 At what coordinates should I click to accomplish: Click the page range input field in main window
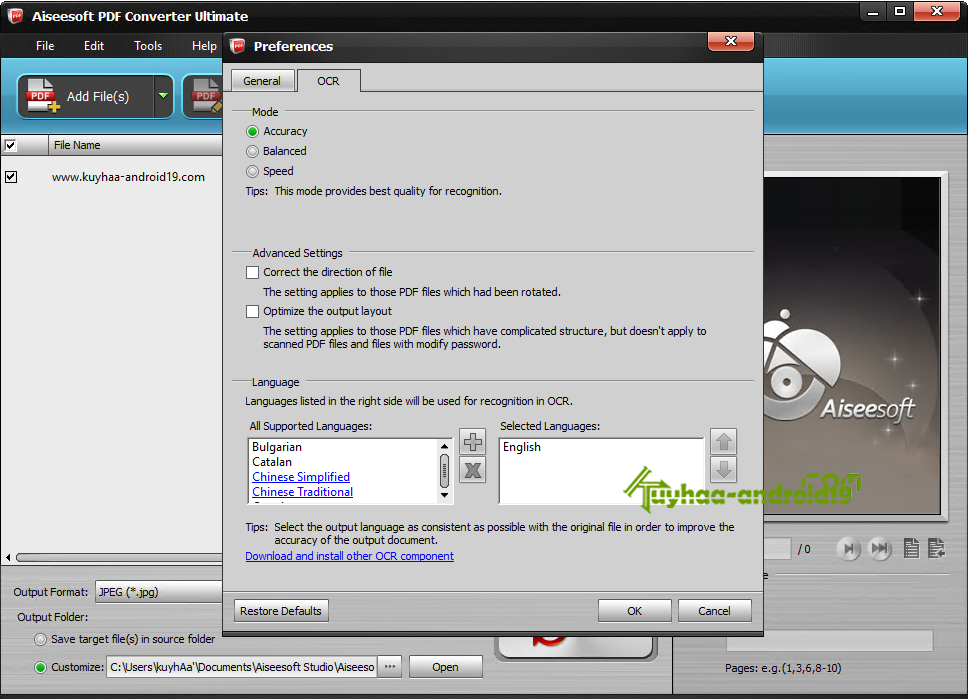[829, 640]
